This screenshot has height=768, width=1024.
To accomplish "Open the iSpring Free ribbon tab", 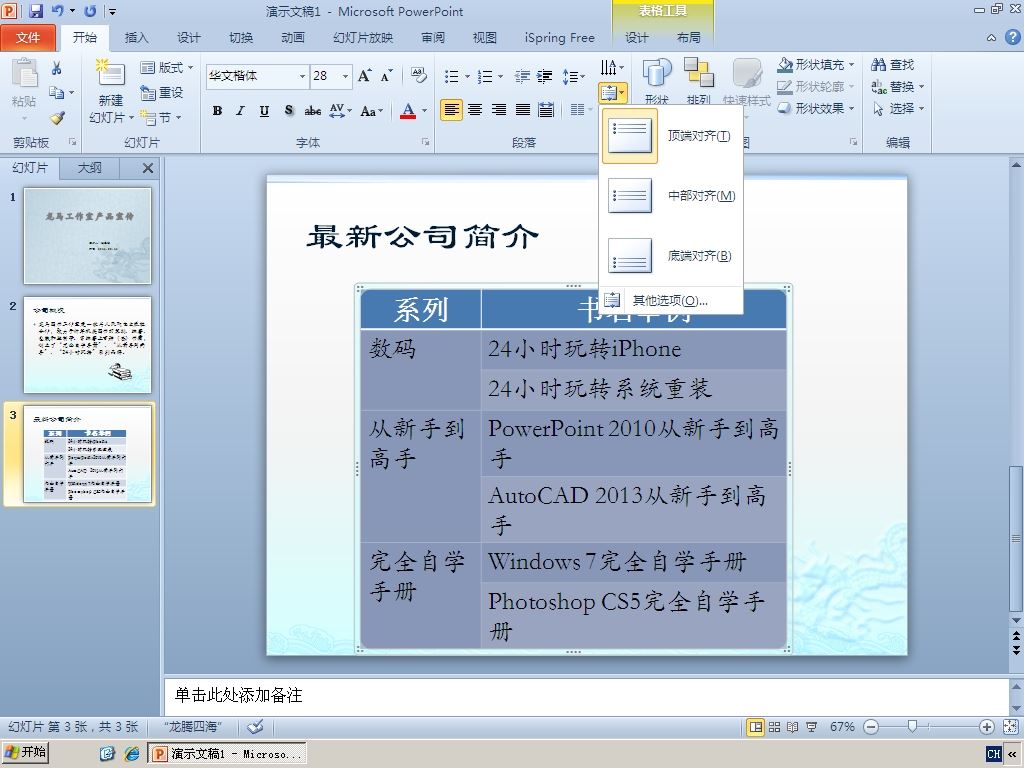I will tap(560, 38).
